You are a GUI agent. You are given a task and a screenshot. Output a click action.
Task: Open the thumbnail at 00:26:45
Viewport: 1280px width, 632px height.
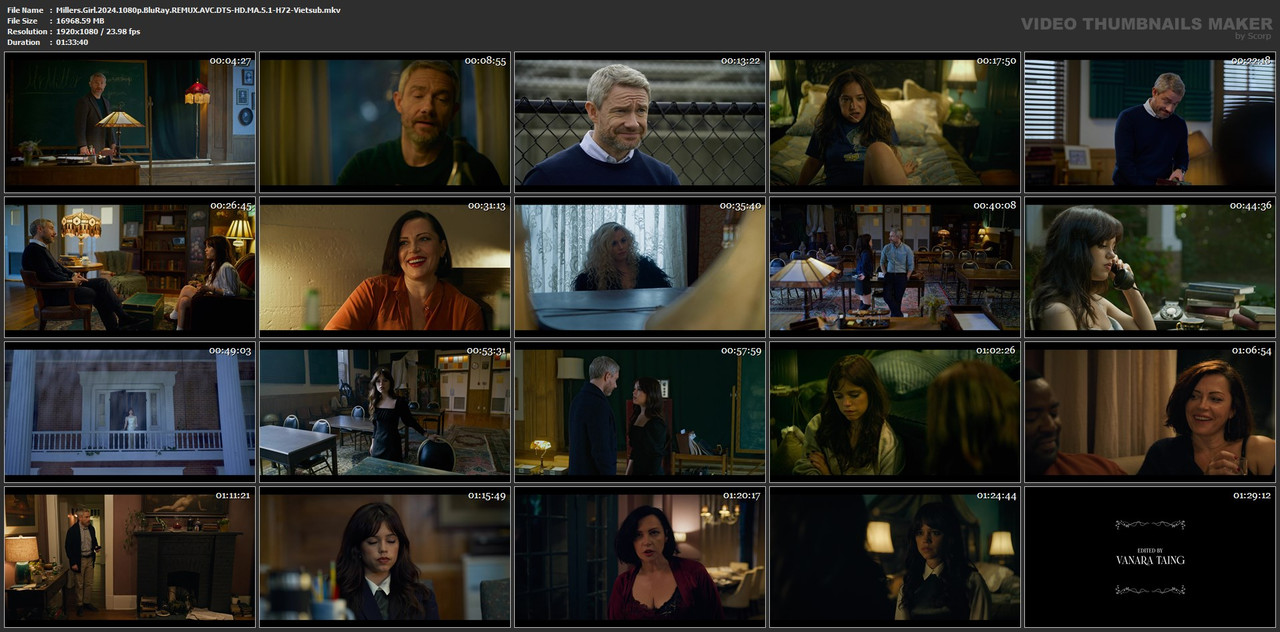[x=130, y=266]
